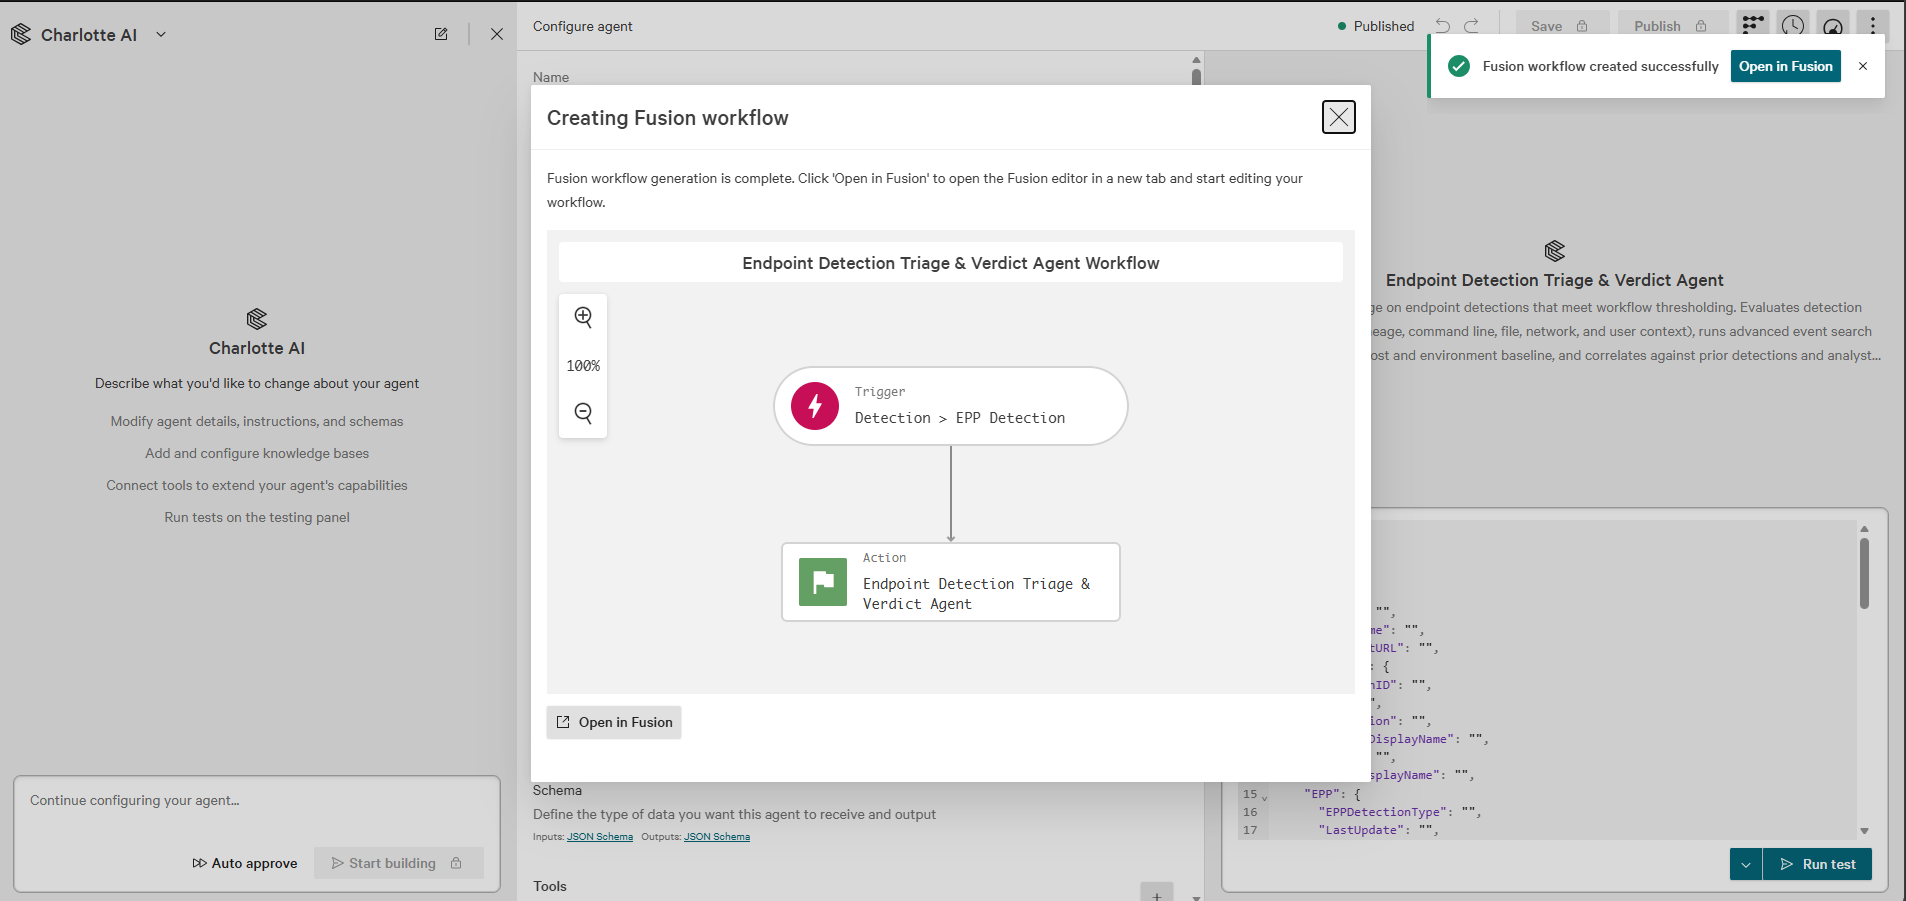Screen dimensions: 1906x901
Task: Click the external link icon on Open in Fusion
Action: pos(563,722)
